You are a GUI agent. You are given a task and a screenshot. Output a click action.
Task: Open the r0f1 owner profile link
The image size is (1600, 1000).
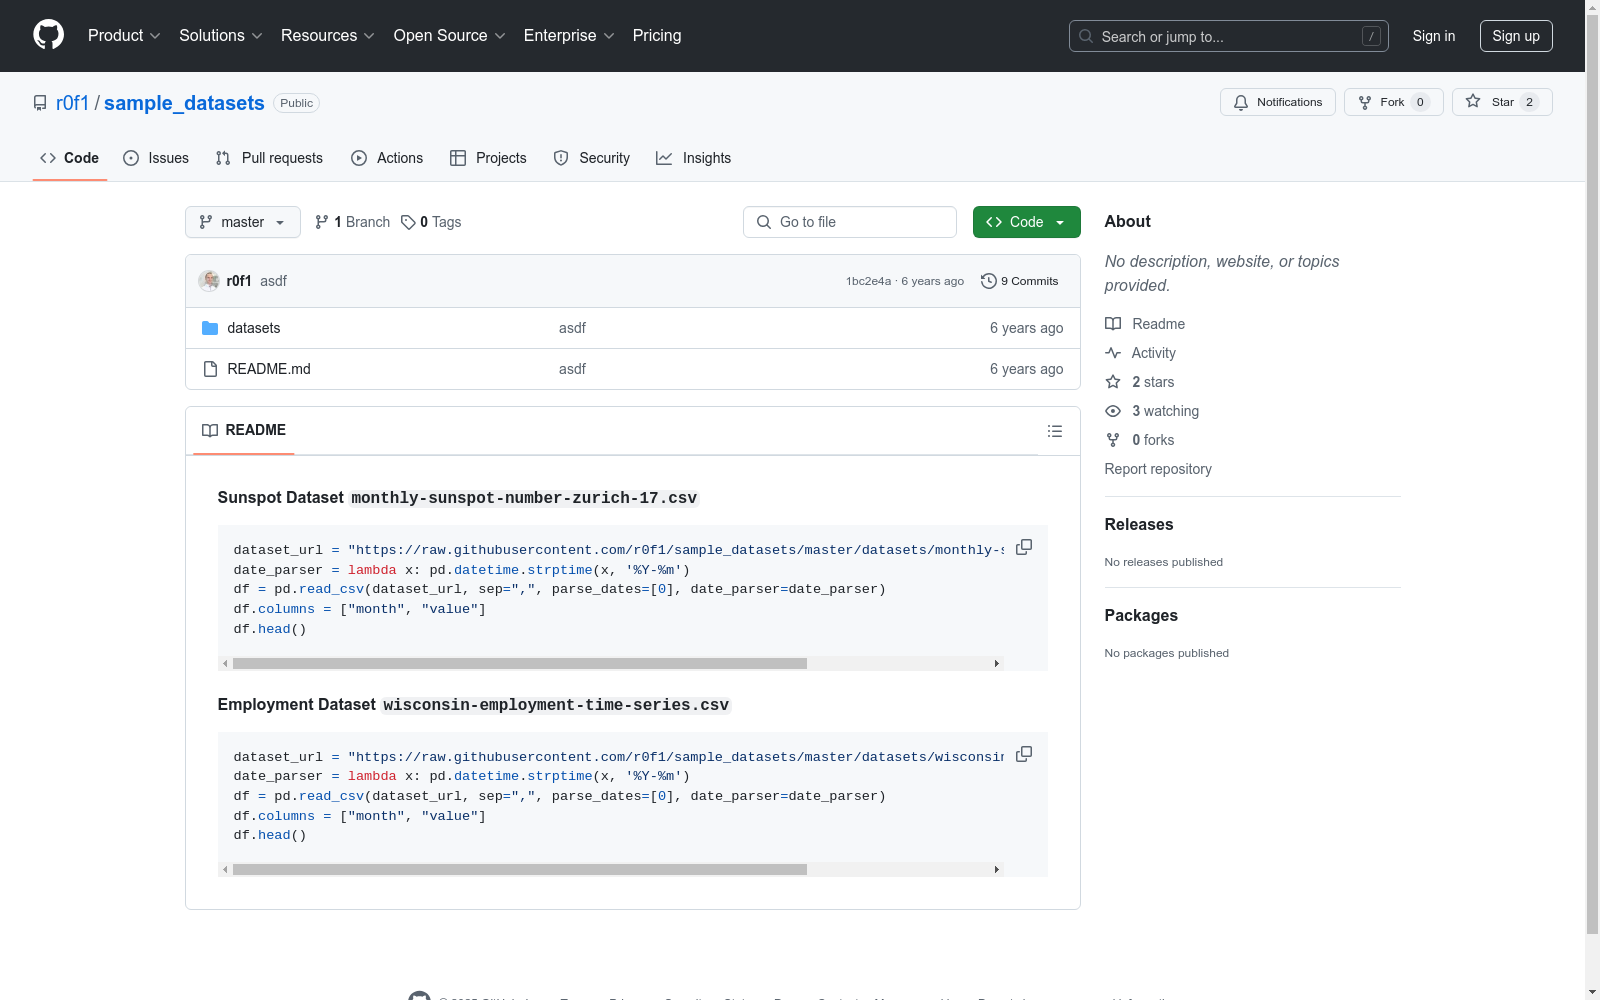pos(72,103)
